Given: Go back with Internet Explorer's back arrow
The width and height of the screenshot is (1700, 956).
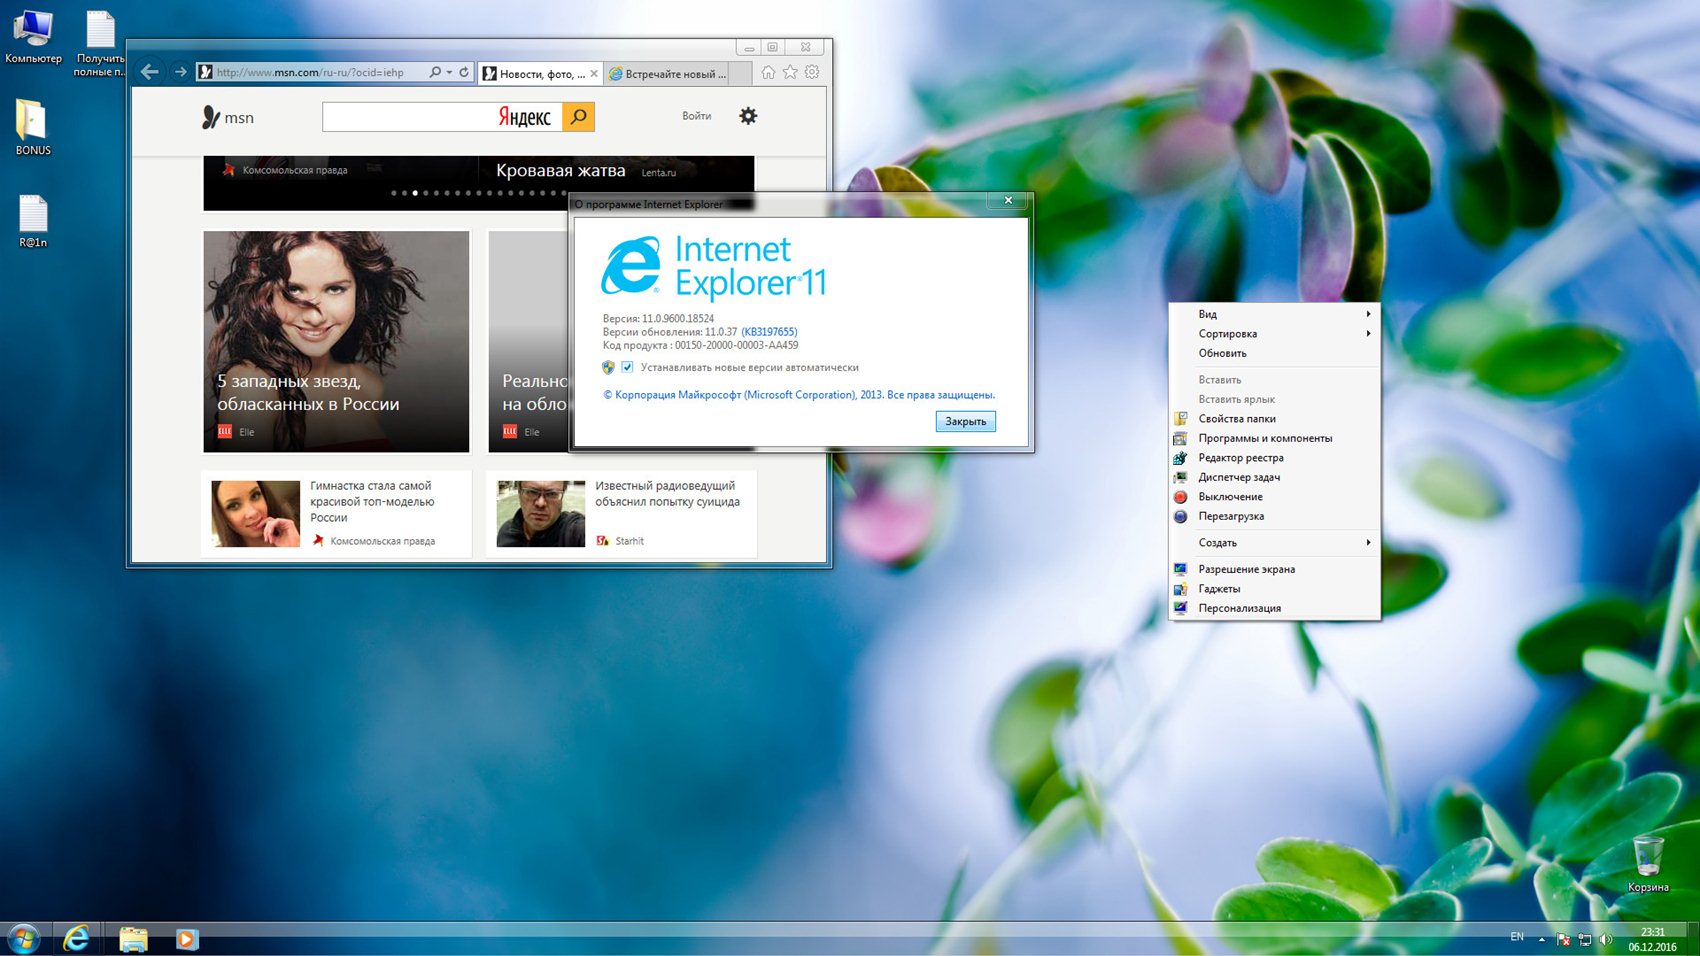Looking at the screenshot, I should pos(150,72).
